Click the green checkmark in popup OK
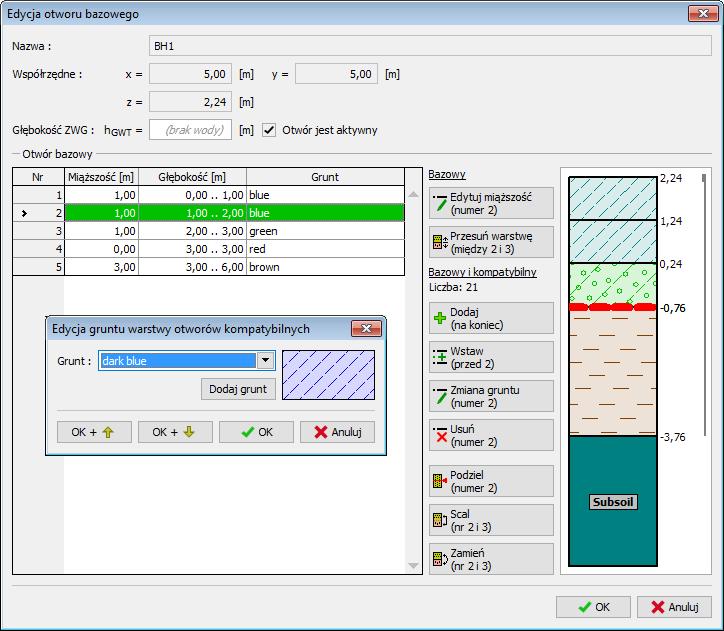This screenshot has height=631, width=724. [x=247, y=432]
